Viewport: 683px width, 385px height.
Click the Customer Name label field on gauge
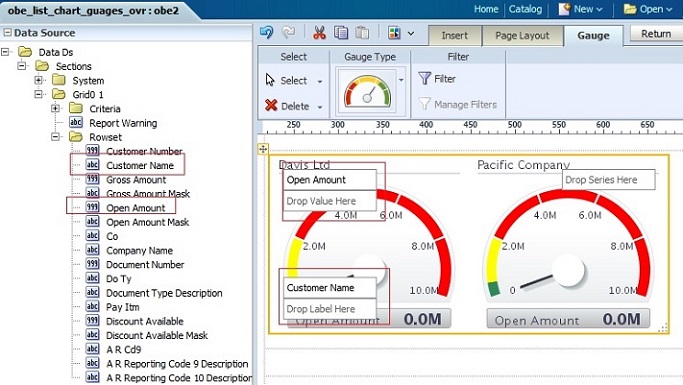(x=330, y=287)
